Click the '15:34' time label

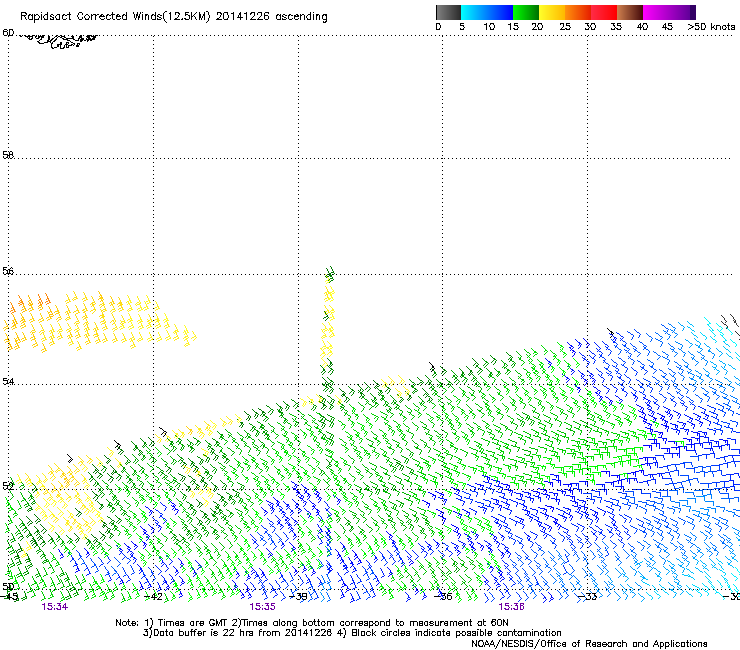click(x=55, y=607)
